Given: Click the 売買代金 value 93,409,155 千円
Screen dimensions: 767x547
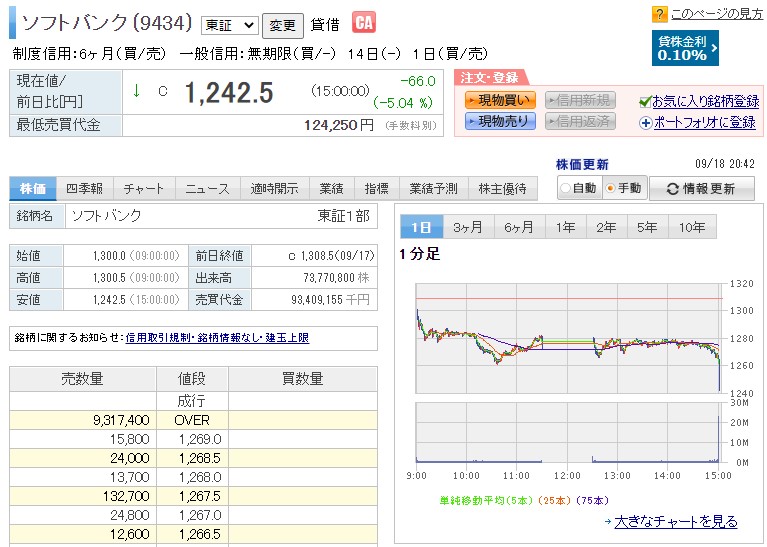Looking at the screenshot, I should [x=330, y=299].
